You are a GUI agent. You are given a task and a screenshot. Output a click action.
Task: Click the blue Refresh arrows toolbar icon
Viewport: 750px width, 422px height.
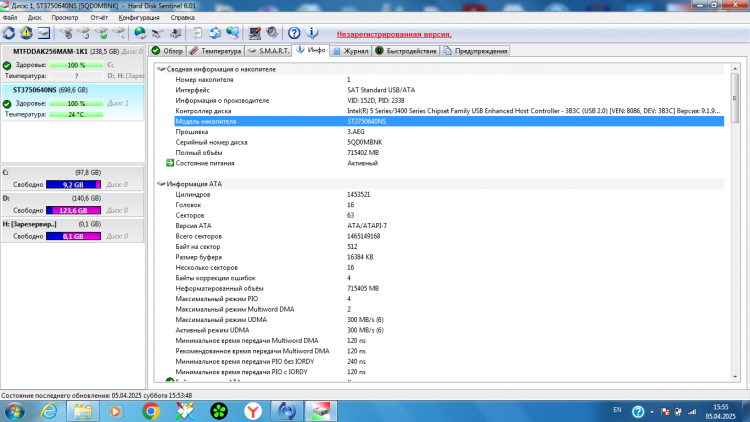(9, 33)
